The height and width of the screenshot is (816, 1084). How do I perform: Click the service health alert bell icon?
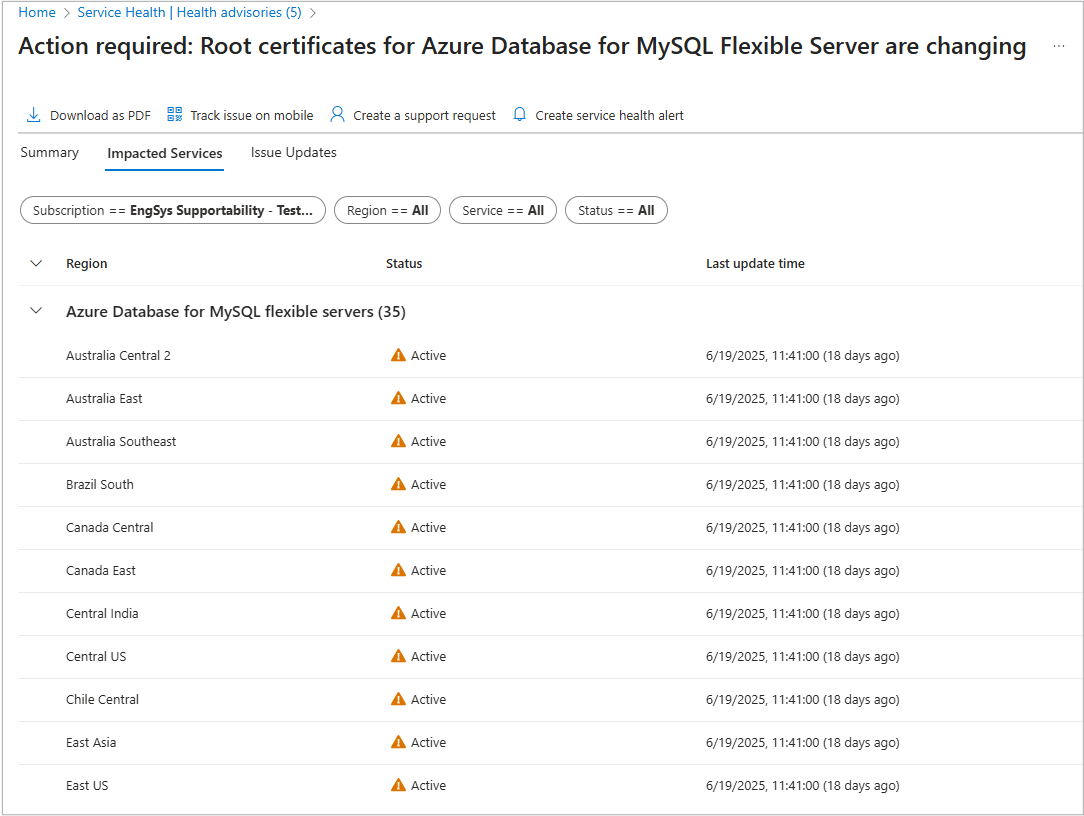tap(519, 115)
